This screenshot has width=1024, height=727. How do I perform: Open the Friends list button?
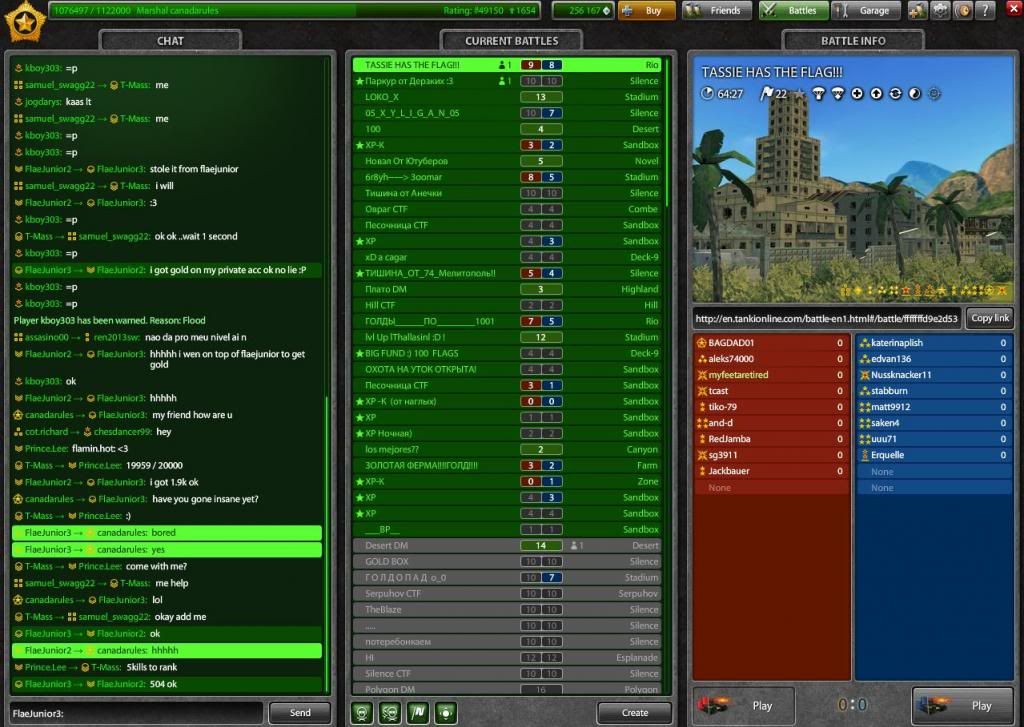(716, 11)
